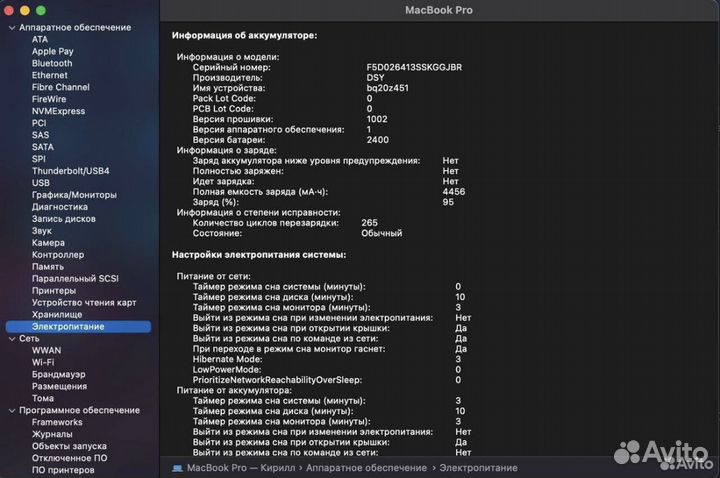720x478 pixels.
Task: Click PrioritizeNetworkReachabilityOverSleep label
Action: (277, 380)
